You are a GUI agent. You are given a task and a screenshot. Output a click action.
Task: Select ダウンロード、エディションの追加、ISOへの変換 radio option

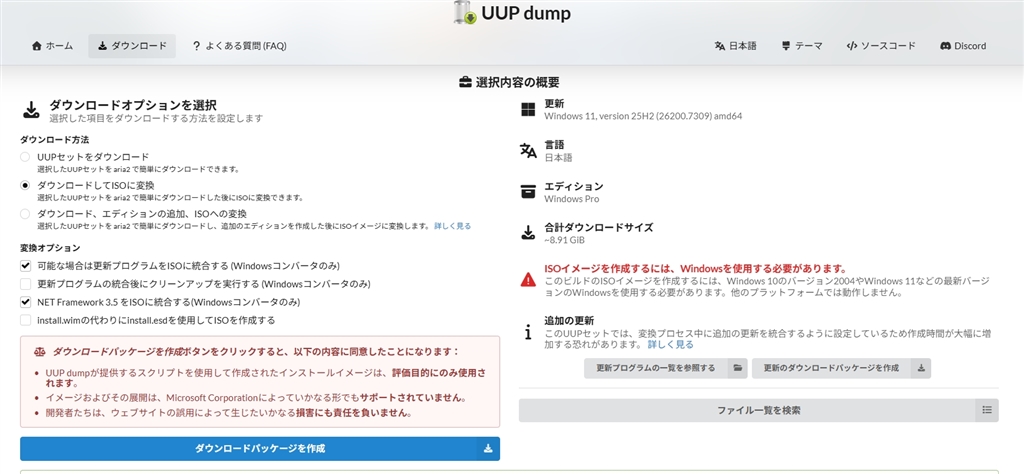(x=25, y=213)
